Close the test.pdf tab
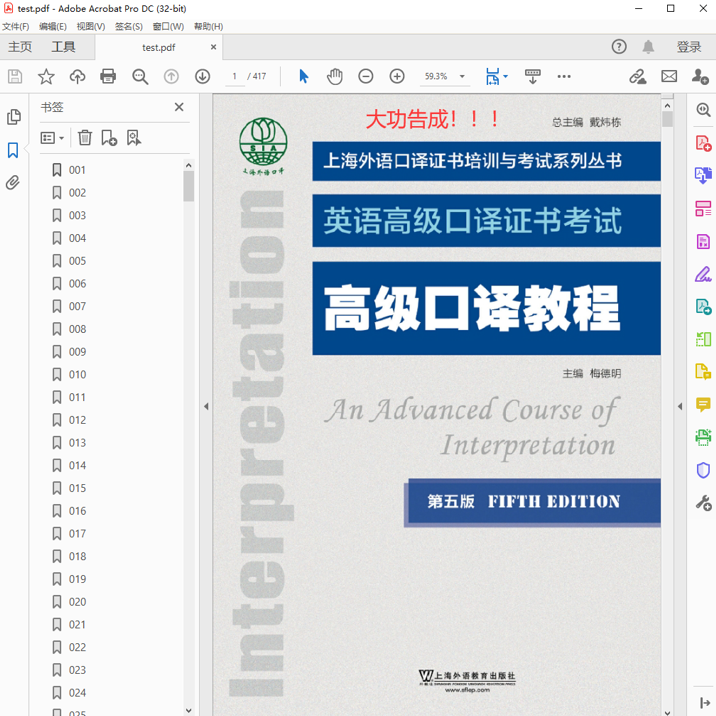 213,47
